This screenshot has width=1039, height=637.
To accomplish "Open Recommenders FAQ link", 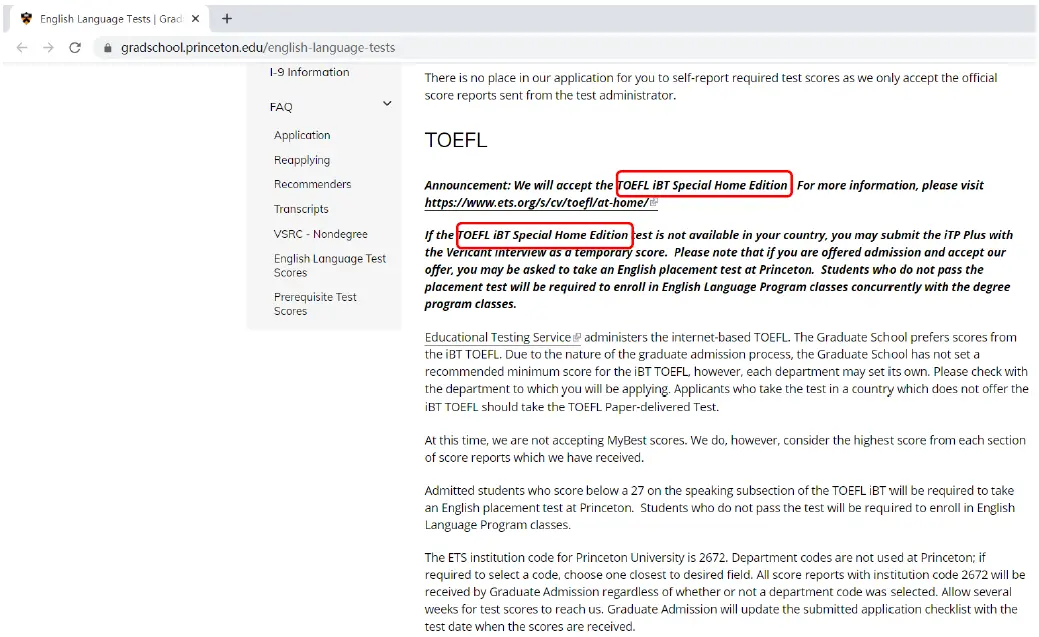I will (312, 184).
